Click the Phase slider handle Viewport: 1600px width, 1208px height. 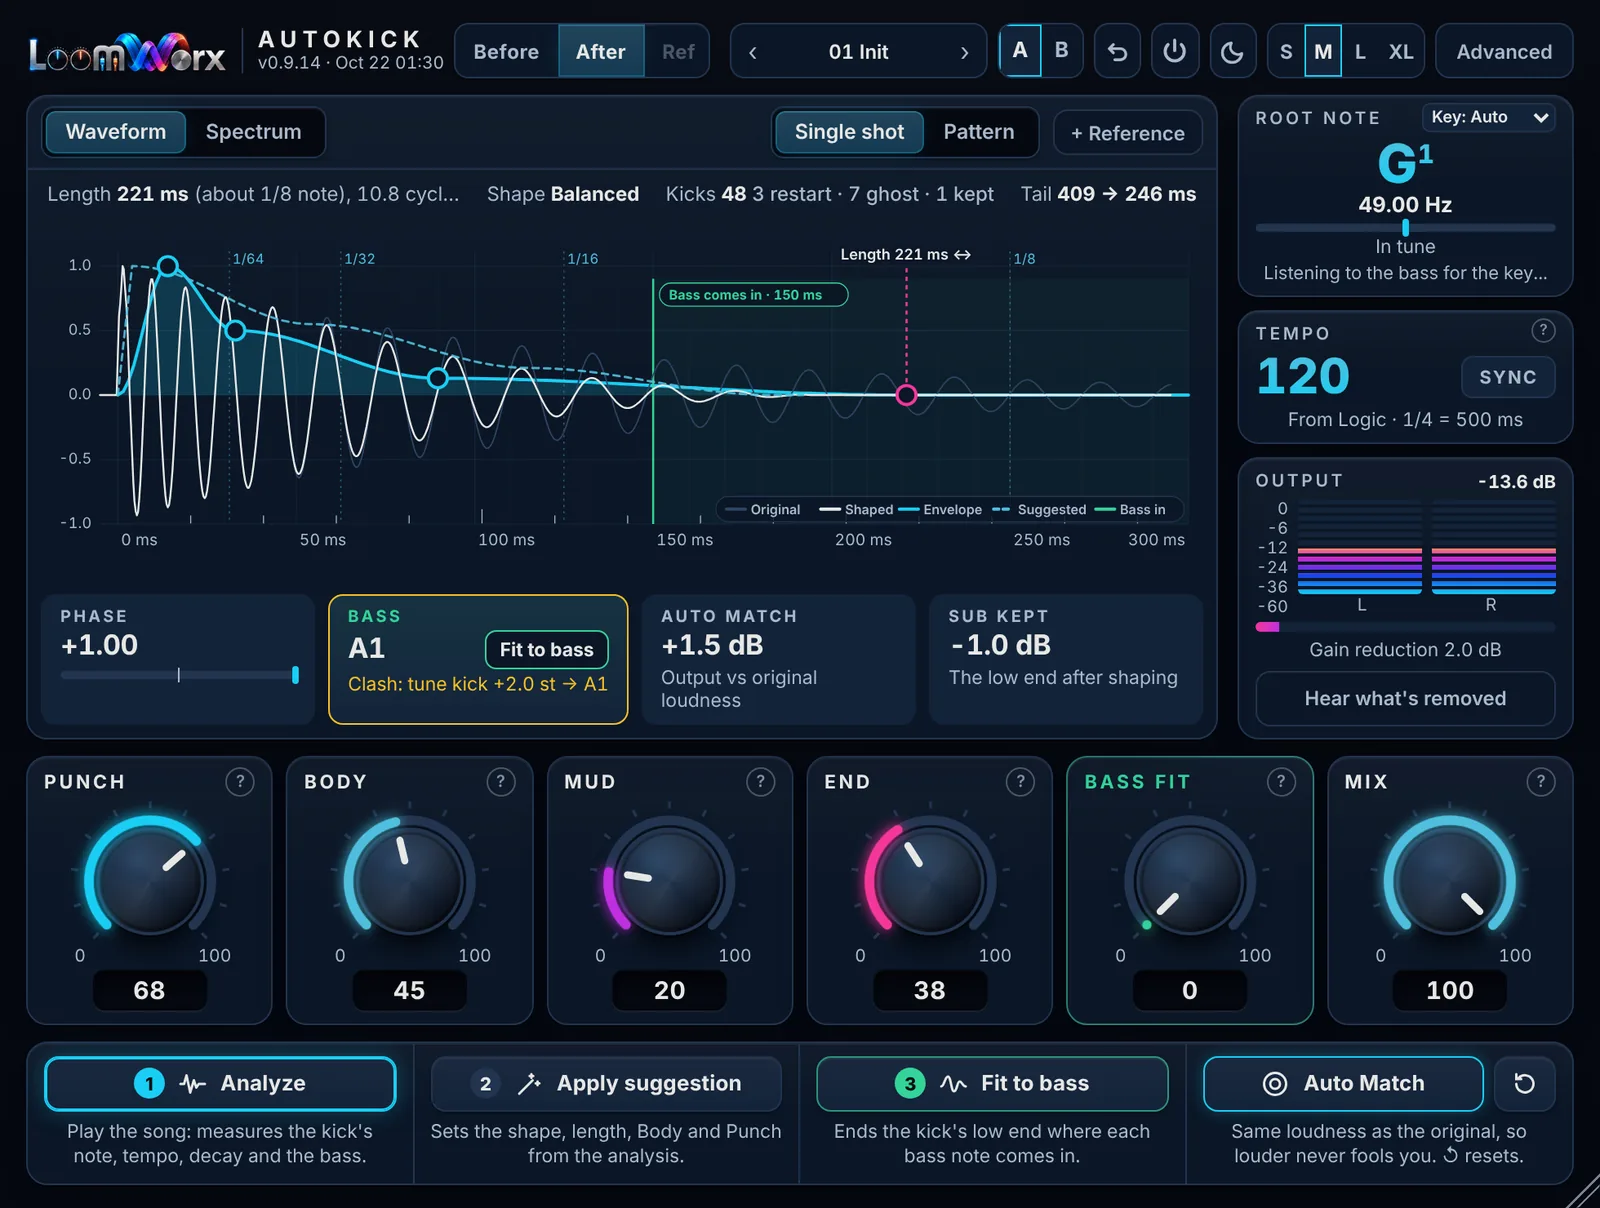point(295,675)
